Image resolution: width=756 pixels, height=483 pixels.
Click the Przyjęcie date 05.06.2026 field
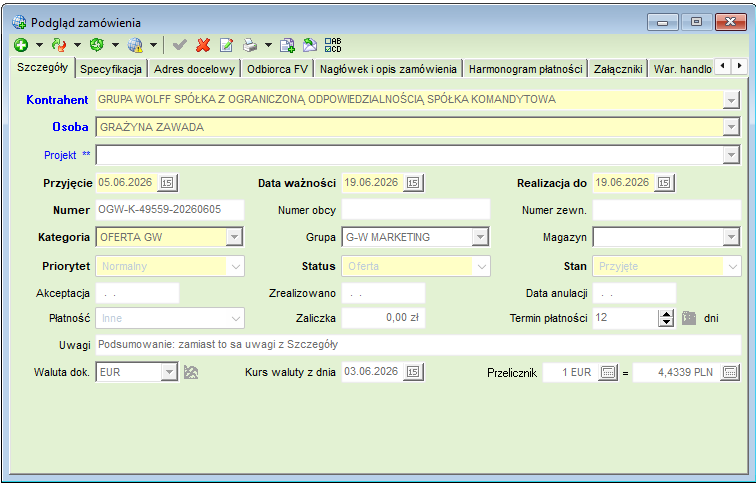click(x=126, y=183)
